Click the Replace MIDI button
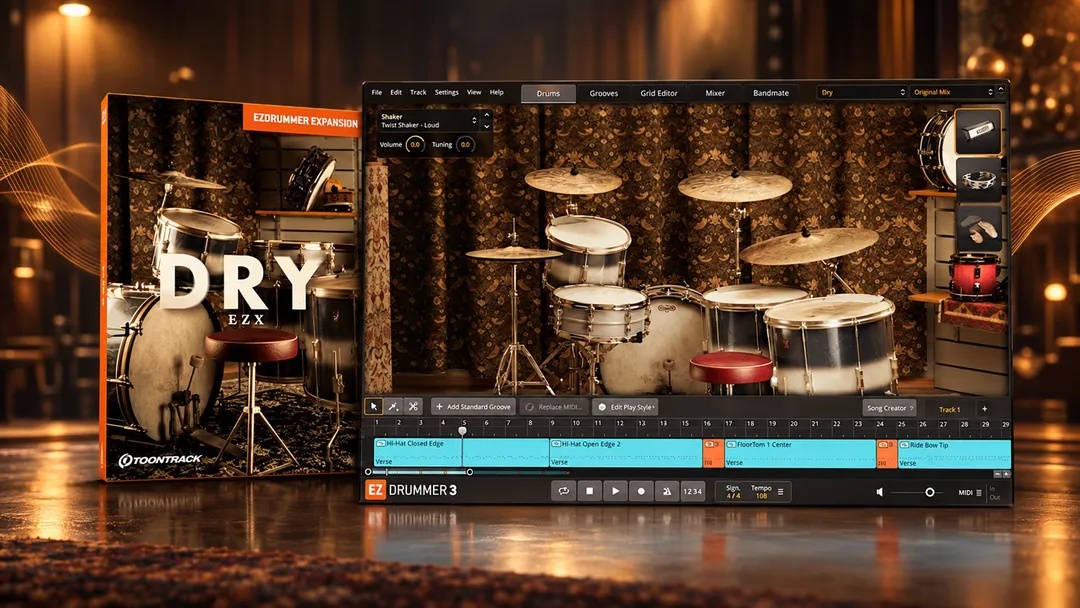1080x608 pixels. (x=555, y=407)
